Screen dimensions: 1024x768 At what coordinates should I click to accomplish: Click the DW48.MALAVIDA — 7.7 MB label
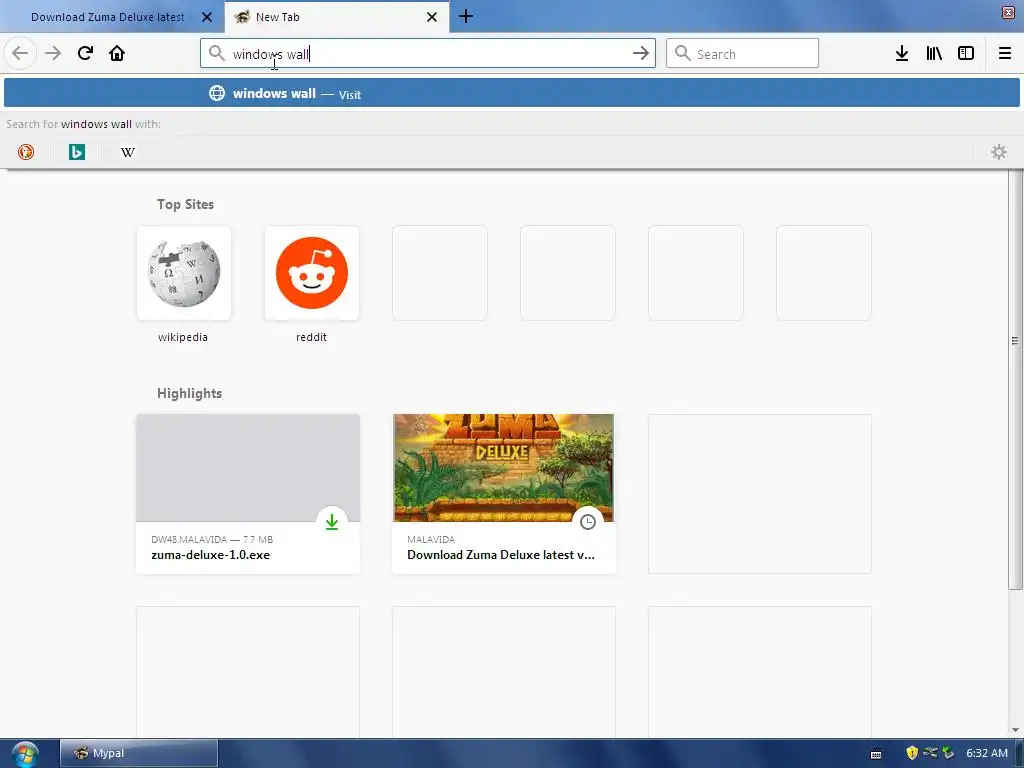click(x=212, y=539)
